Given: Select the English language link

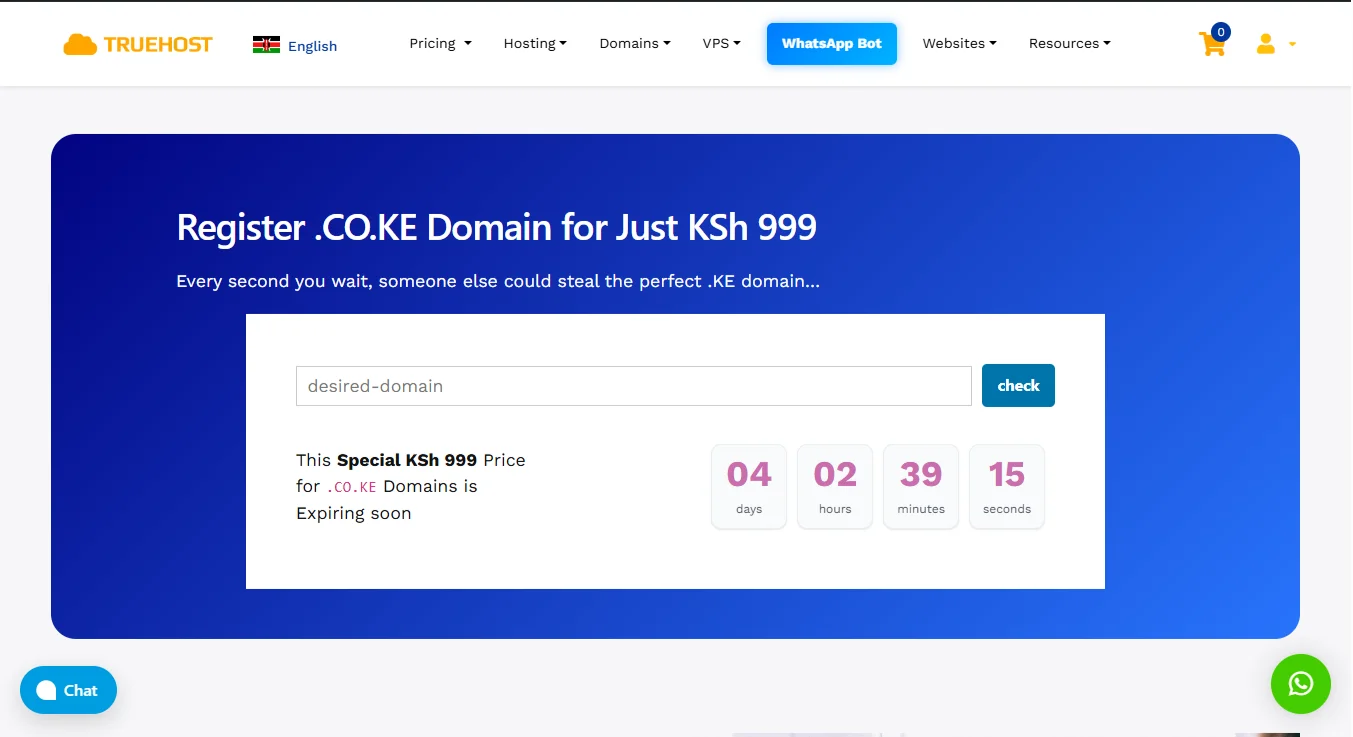Looking at the screenshot, I should [312, 46].
